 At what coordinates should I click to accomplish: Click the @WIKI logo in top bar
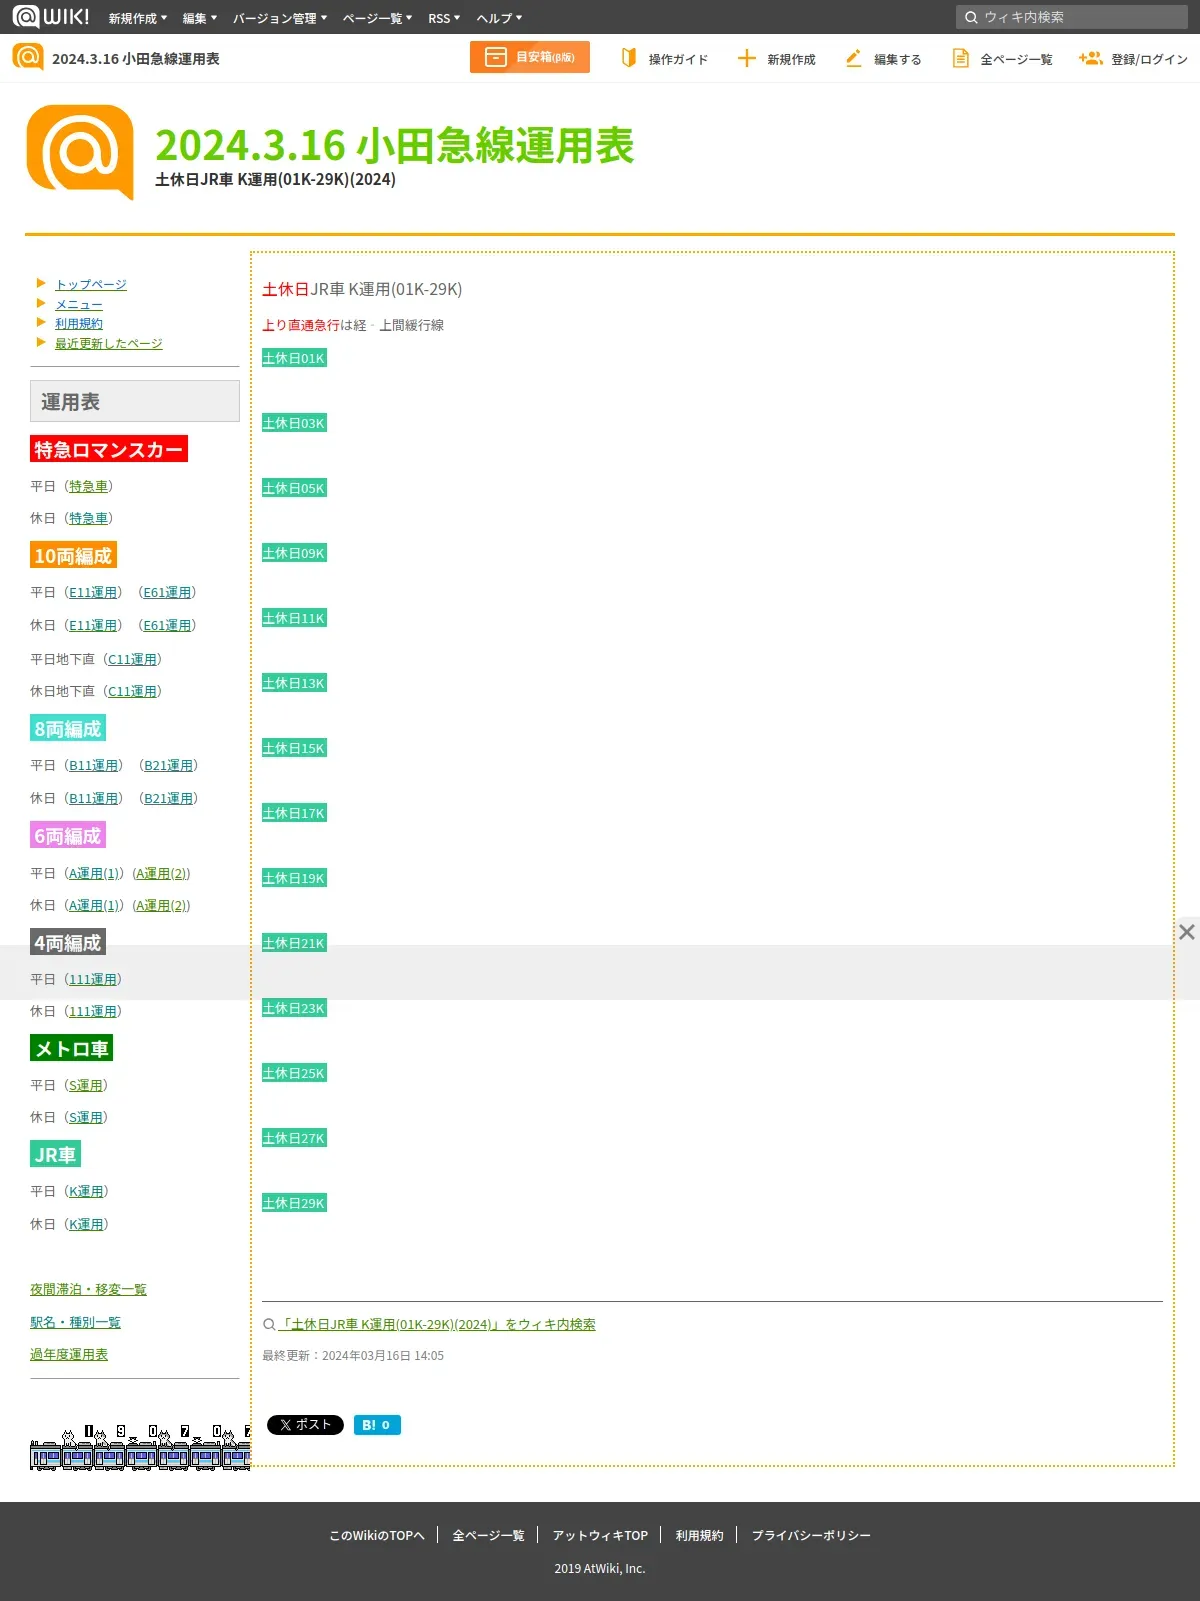51,16
